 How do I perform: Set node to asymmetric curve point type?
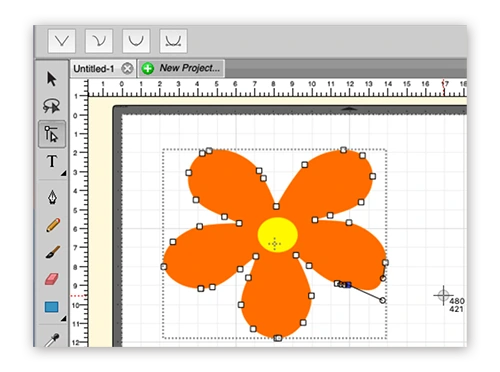99,41
